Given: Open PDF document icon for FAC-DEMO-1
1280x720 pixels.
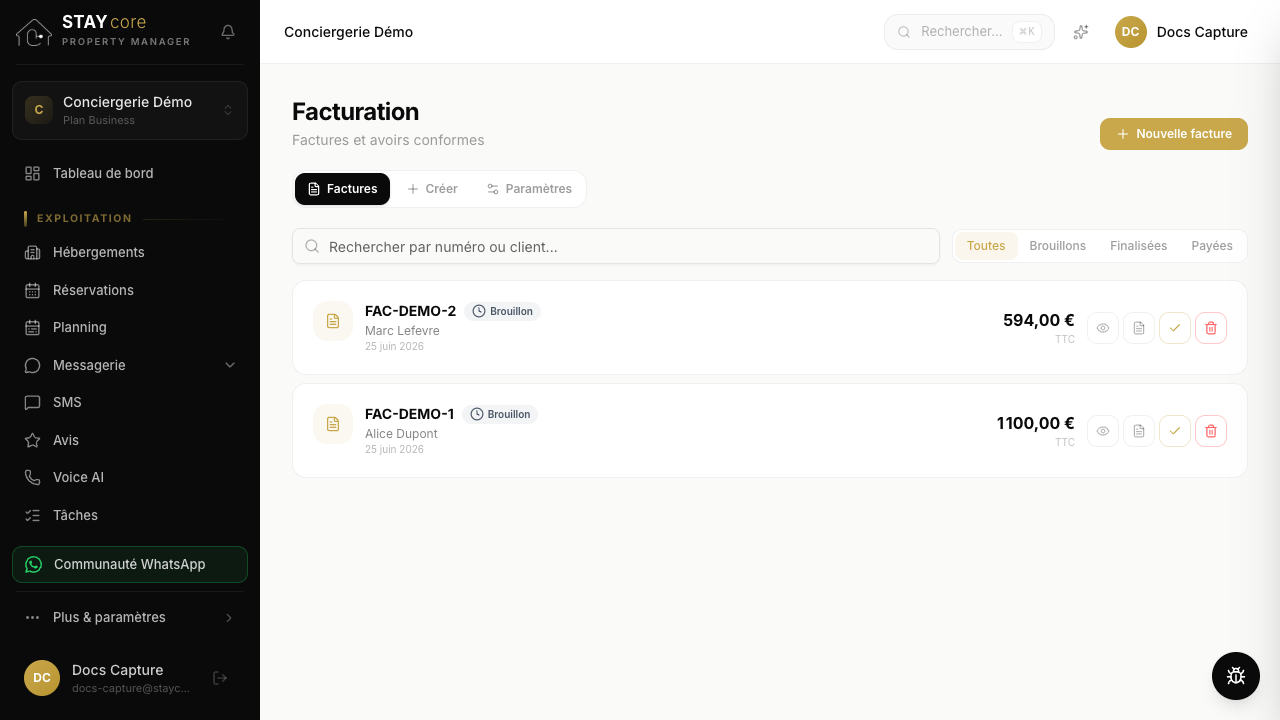Looking at the screenshot, I should point(1139,431).
